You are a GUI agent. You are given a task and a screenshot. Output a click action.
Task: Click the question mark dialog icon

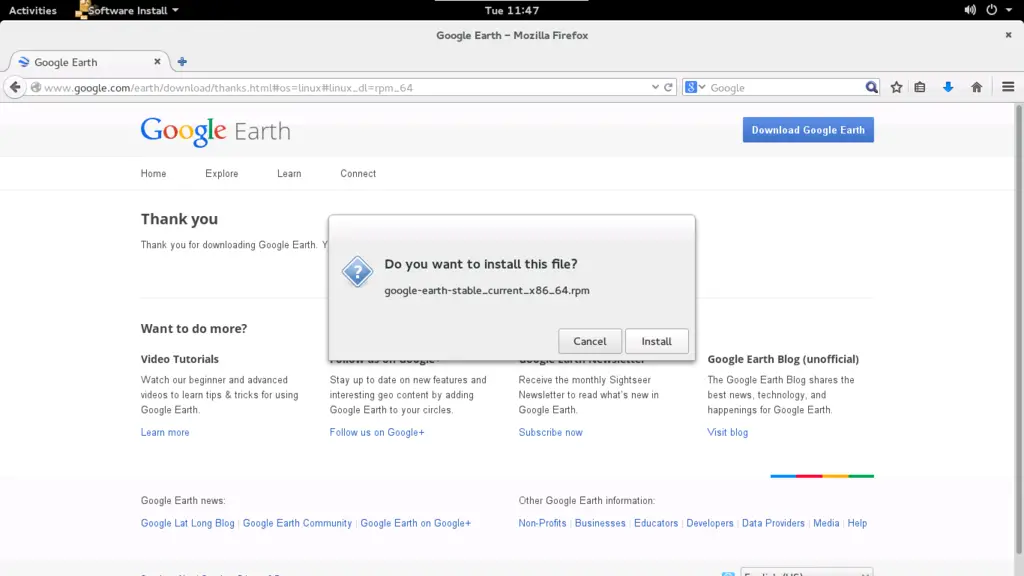(357, 272)
